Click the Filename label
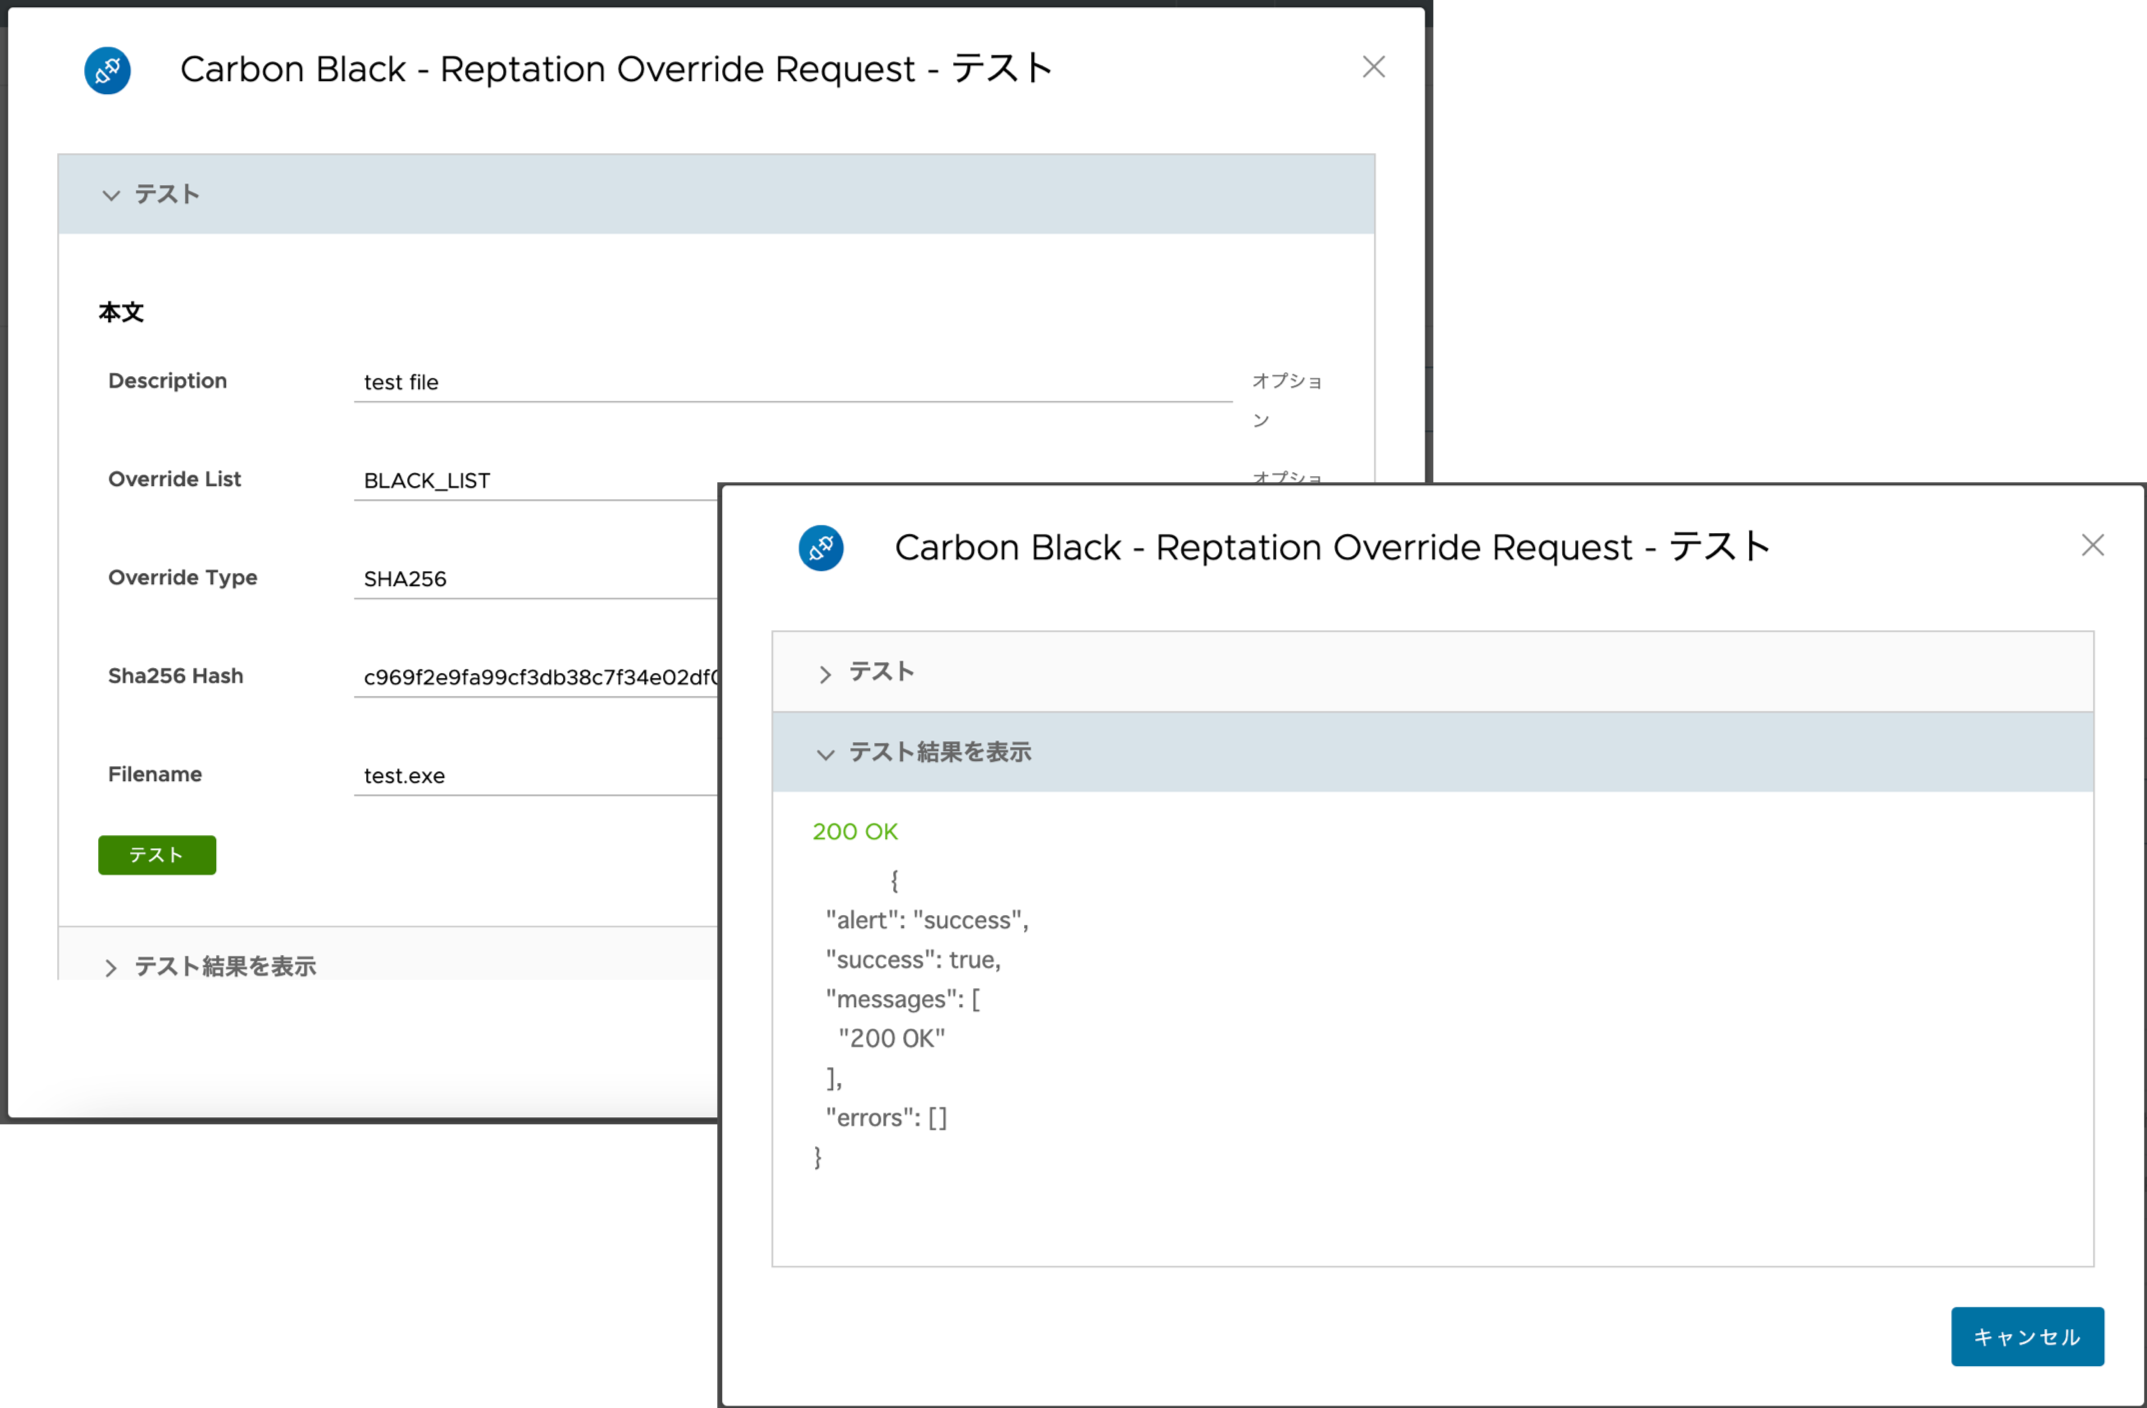This screenshot has width=2147, height=1408. (x=155, y=774)
